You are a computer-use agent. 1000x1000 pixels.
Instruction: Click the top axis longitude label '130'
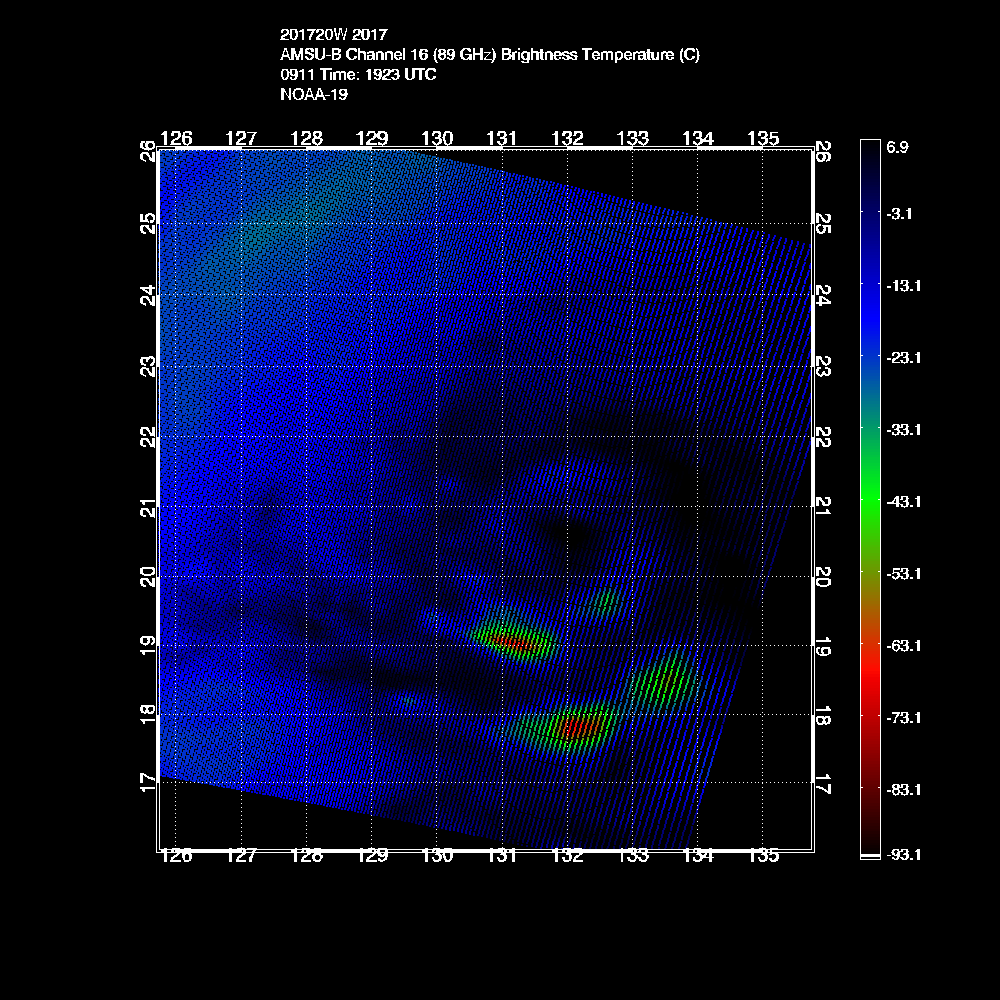437,138
